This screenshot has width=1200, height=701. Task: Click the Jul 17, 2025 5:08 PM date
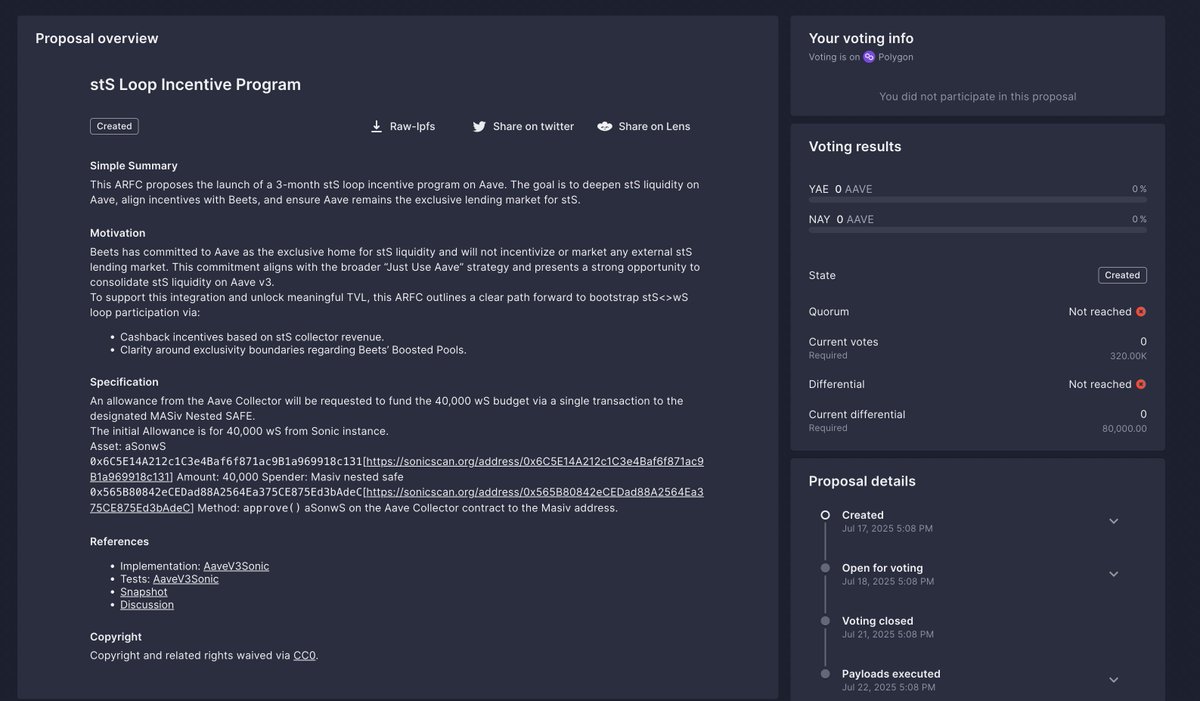tap(887, 528)
